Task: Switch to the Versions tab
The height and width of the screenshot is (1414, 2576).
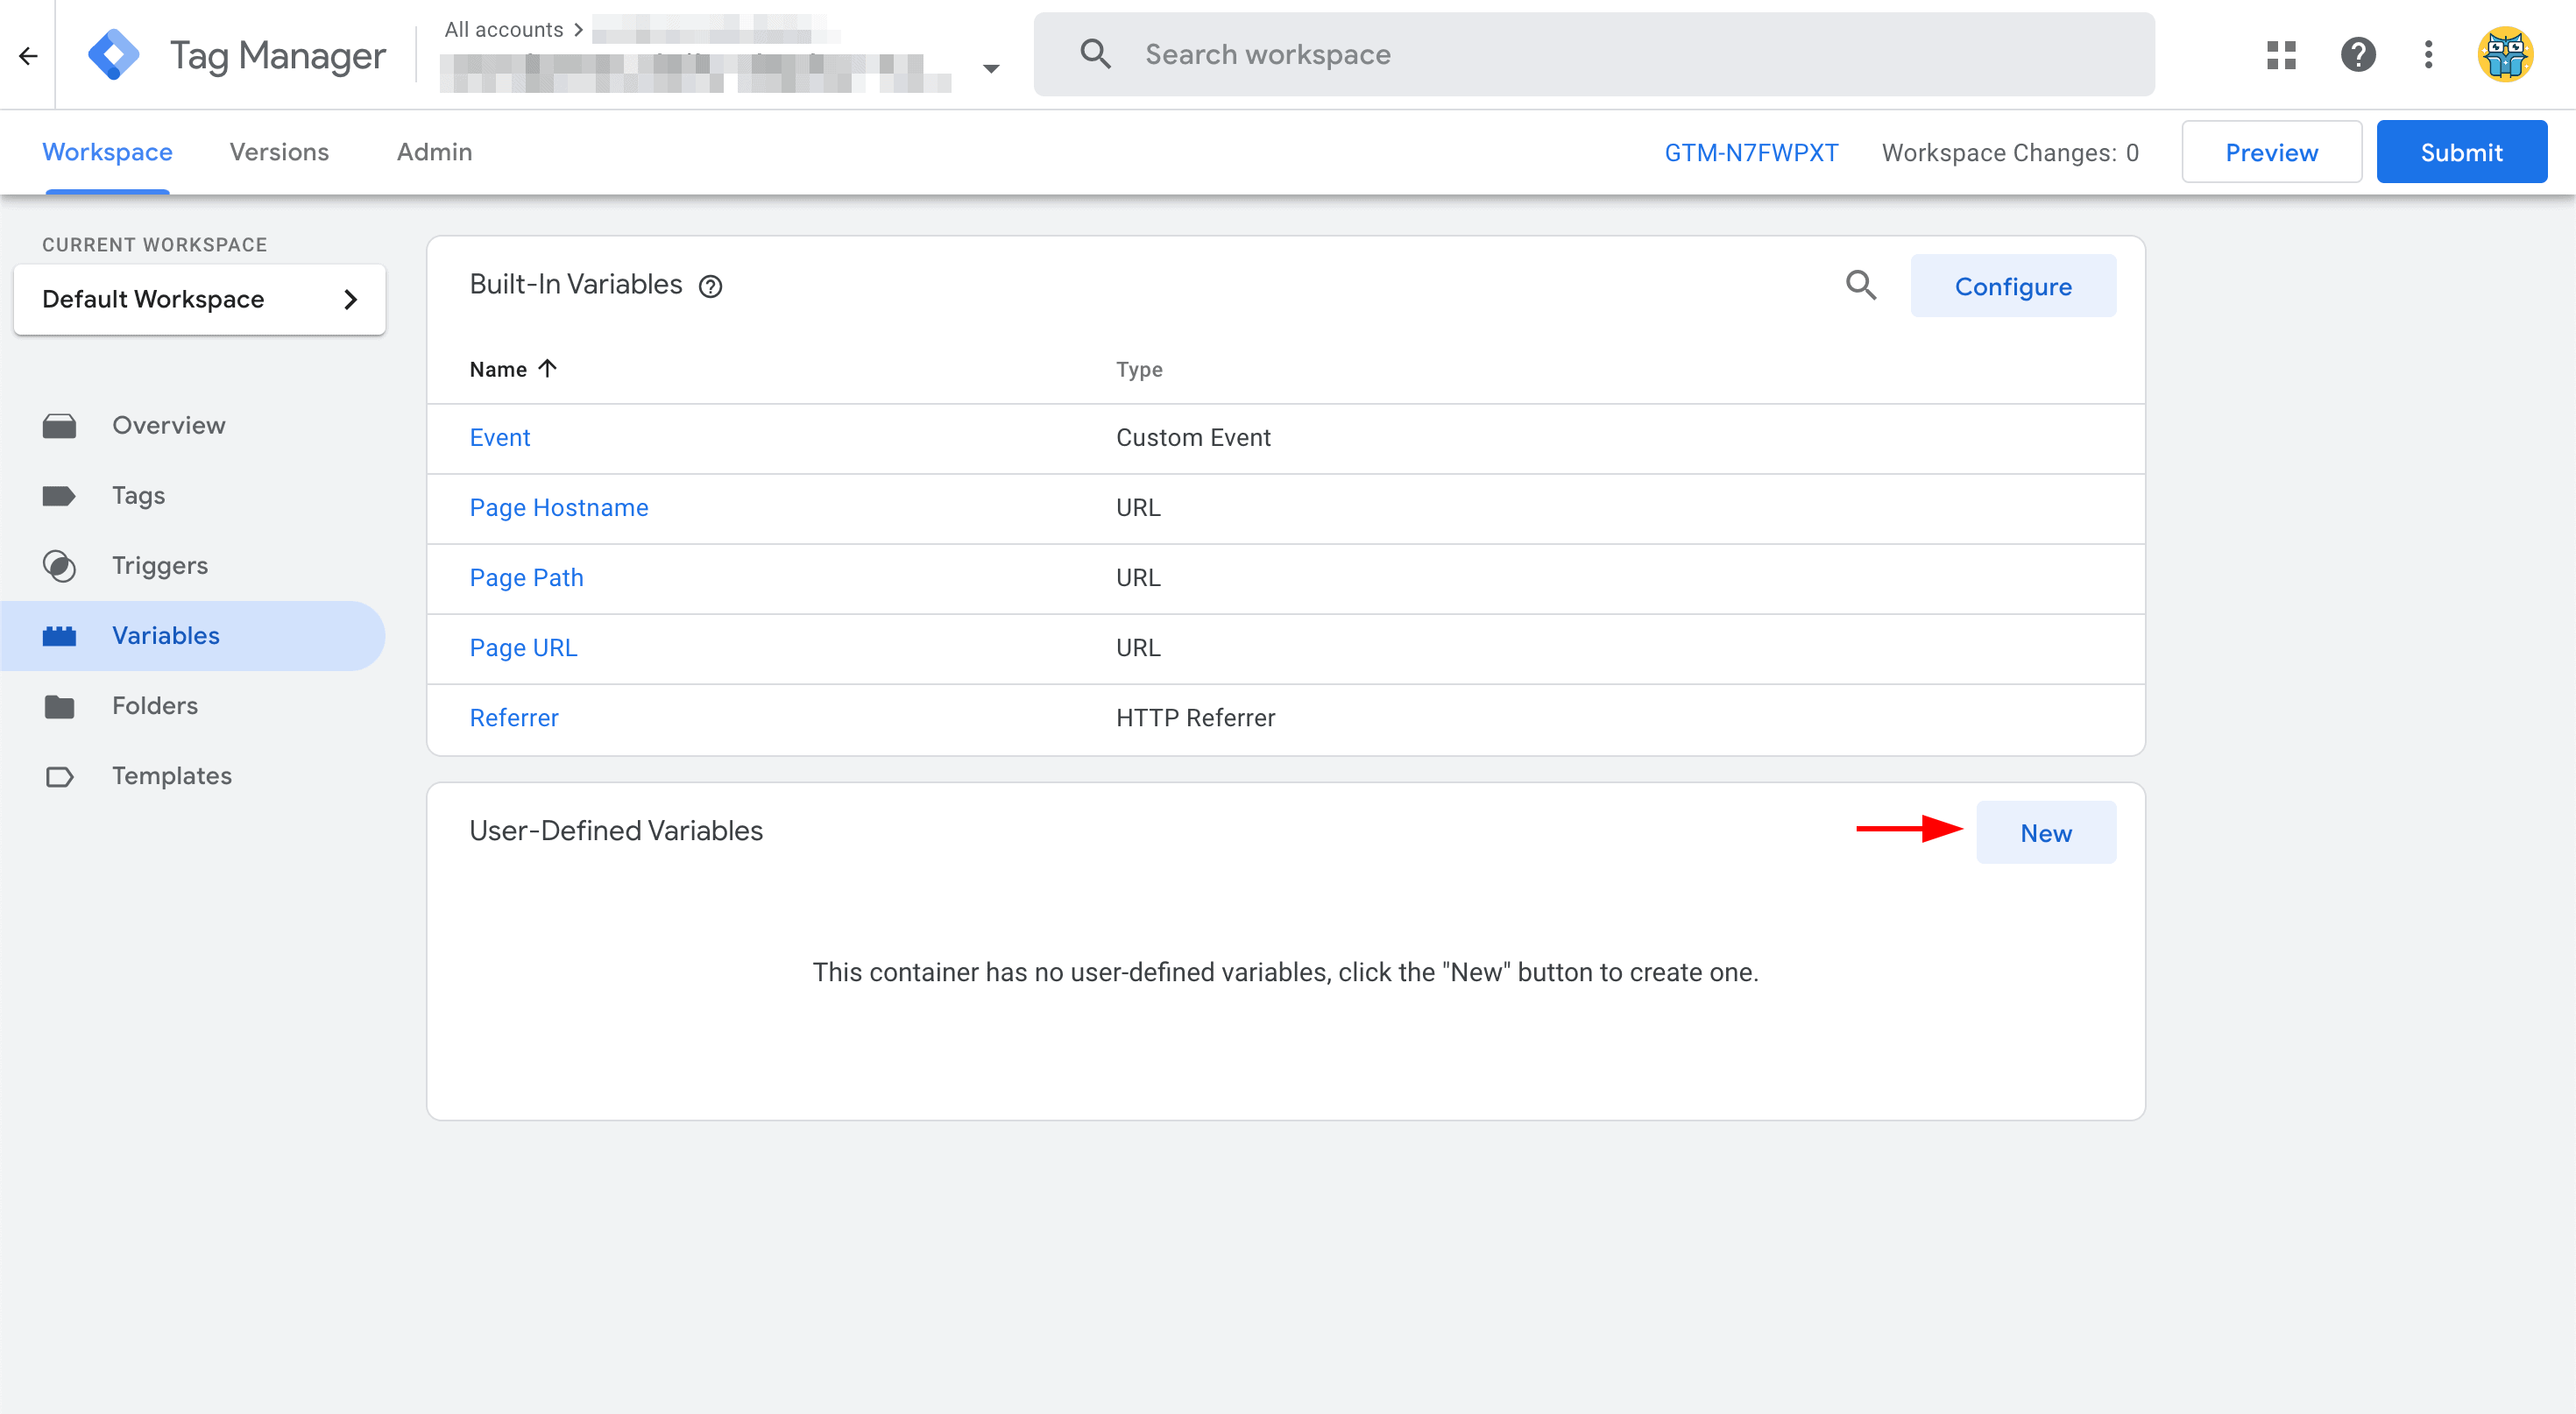Action: [x=279, y=152]
